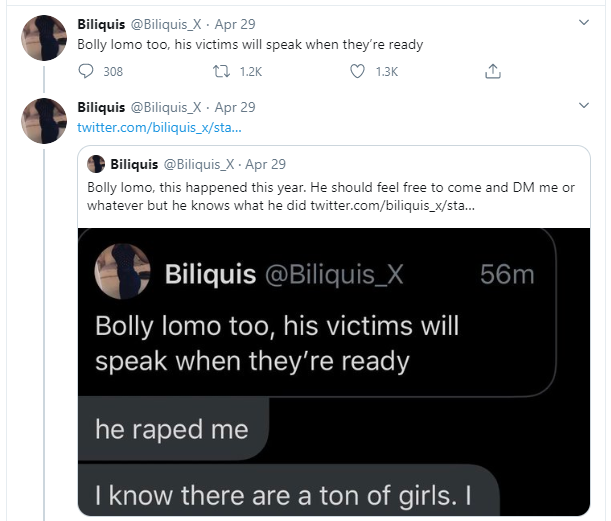Click the 1.3K like count
This screenshot has height=521, width=611.
(386, 71)
